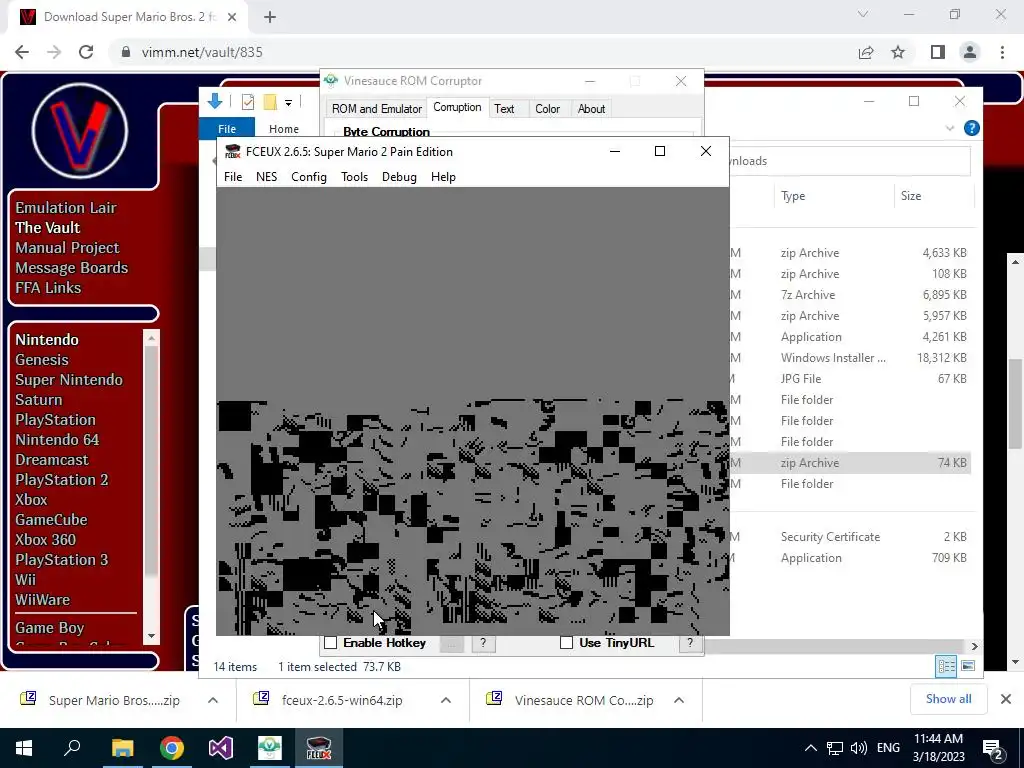The height and width of the screenshot is (768, 1024).
Task: Open the FCEUX File menu
Action: pyautogui.click(x=232, y=177)
